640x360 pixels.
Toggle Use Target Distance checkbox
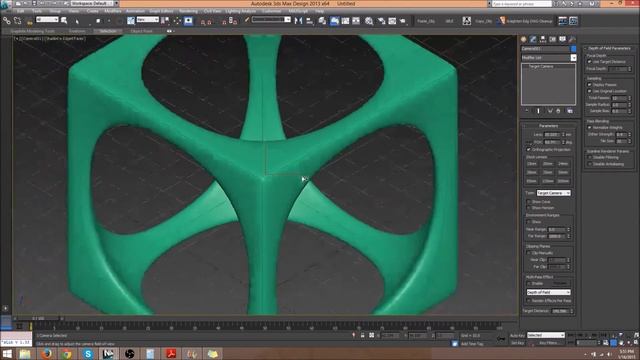coord(590,62)
